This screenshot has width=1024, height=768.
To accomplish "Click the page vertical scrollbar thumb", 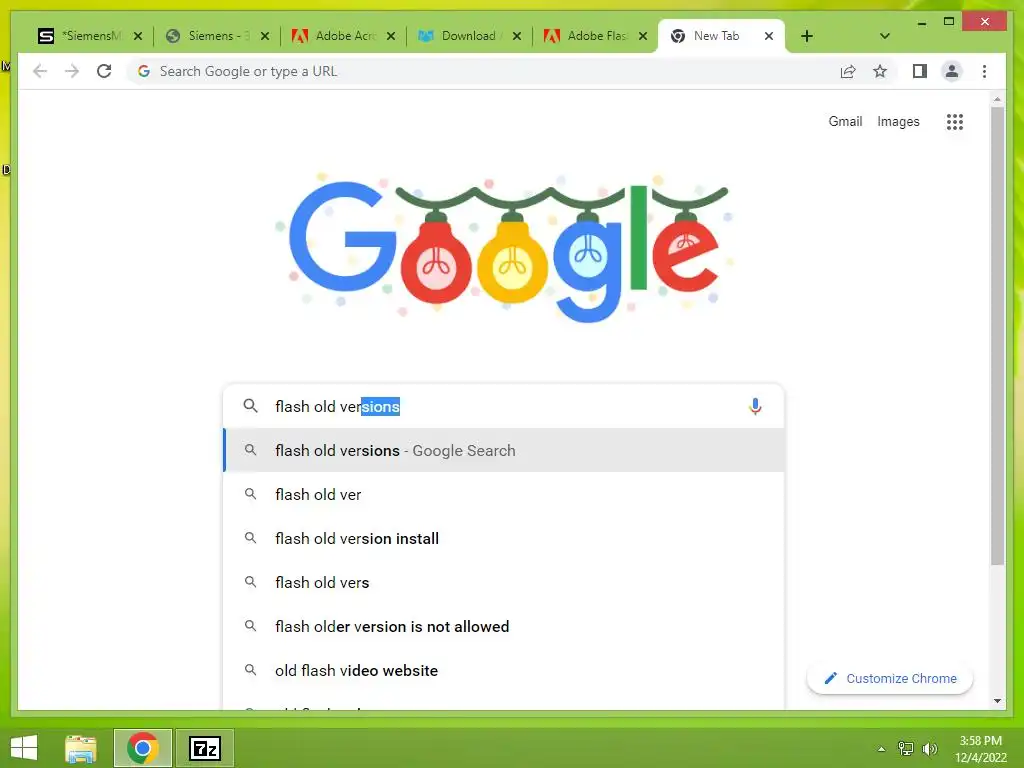I will (997, 336).
